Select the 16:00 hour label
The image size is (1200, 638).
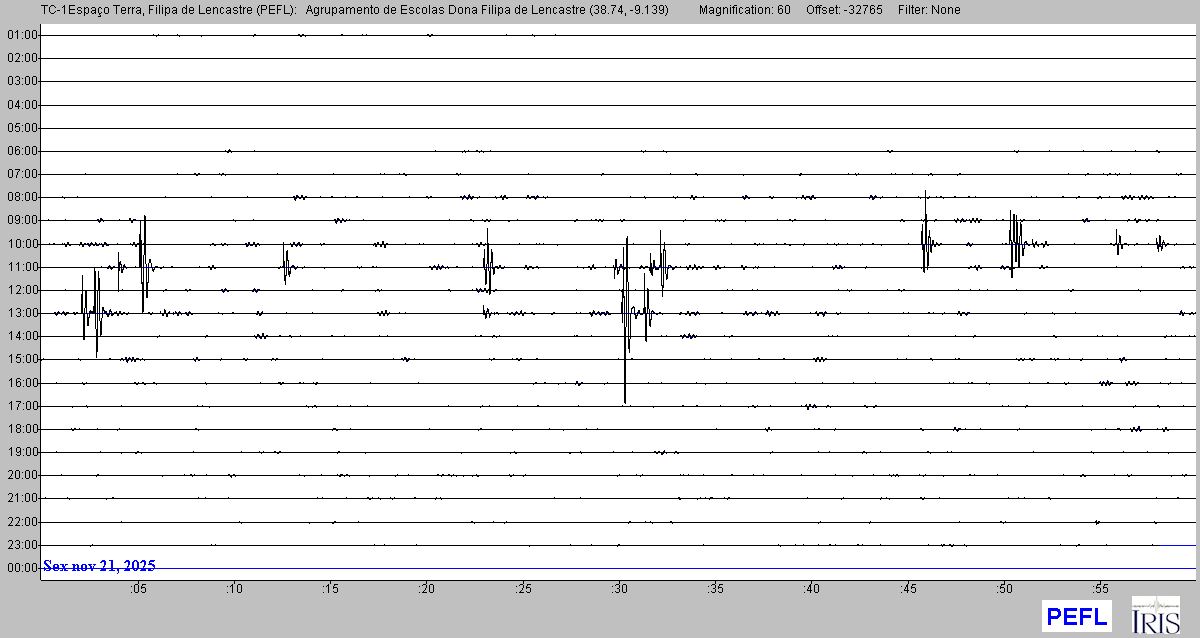[x=22, y=383]
